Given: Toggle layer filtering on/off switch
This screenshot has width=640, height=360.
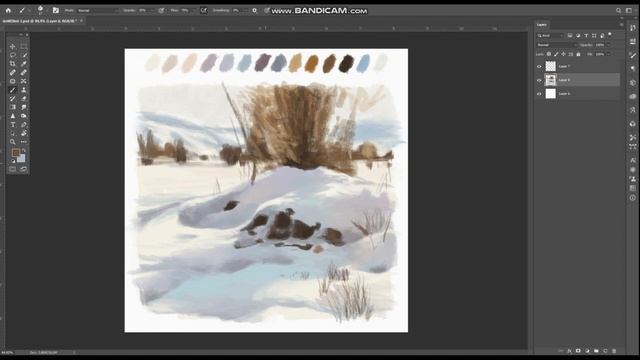Looking at the screenshot, I should [x=610, y=35].
